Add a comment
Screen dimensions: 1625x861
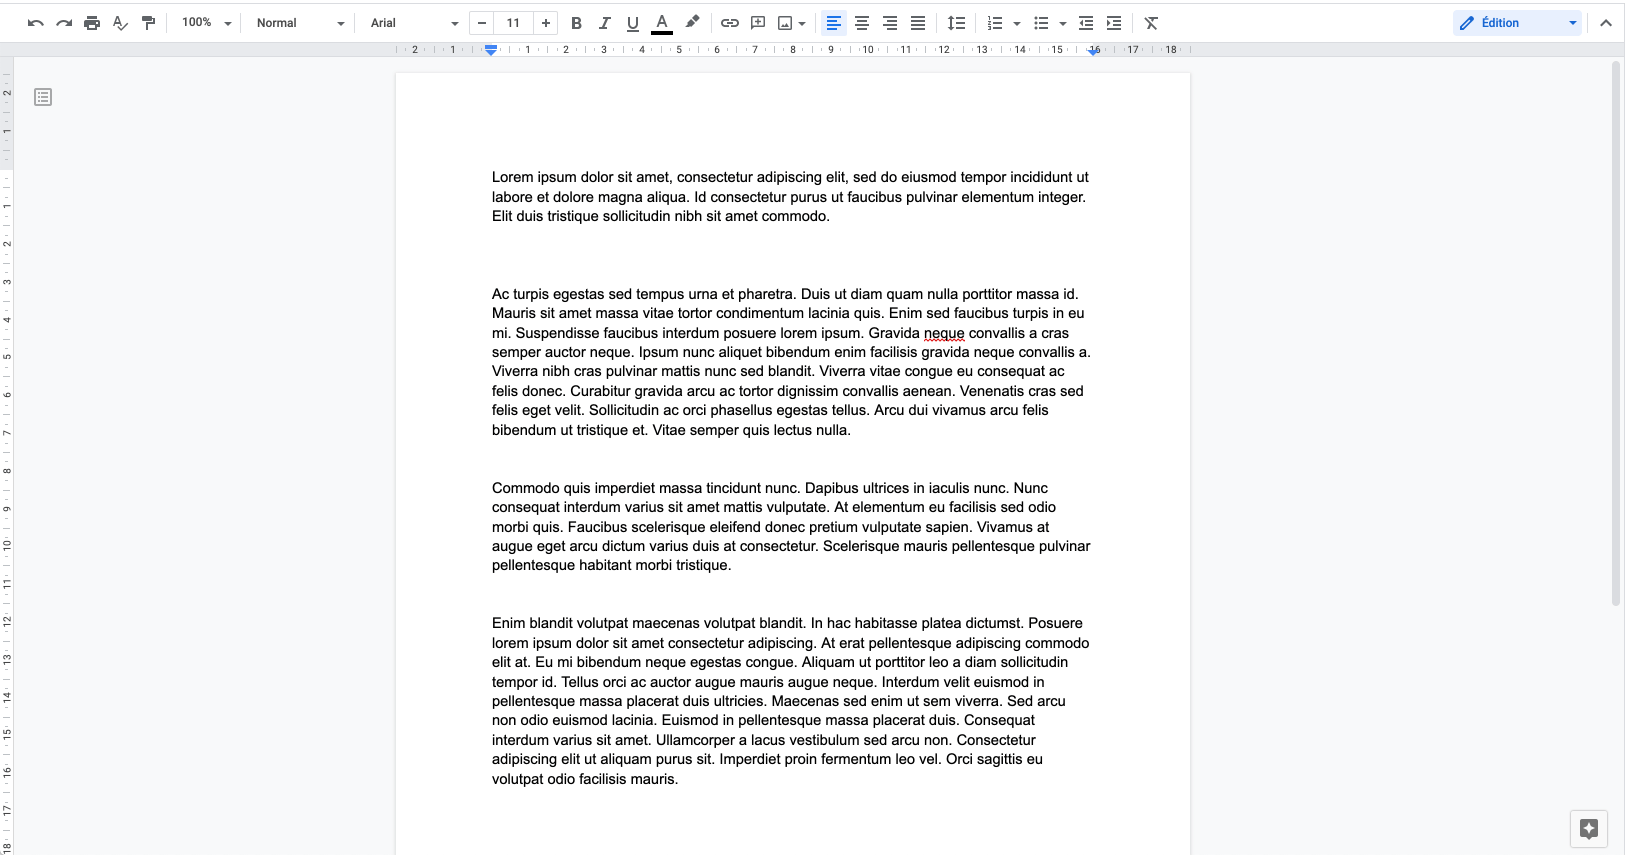[758, 23]
